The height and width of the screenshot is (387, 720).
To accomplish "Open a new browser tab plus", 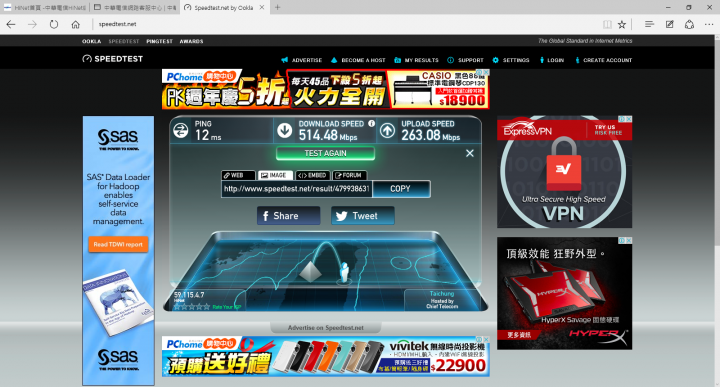I will pyautogui.click(x=277, y=7).
